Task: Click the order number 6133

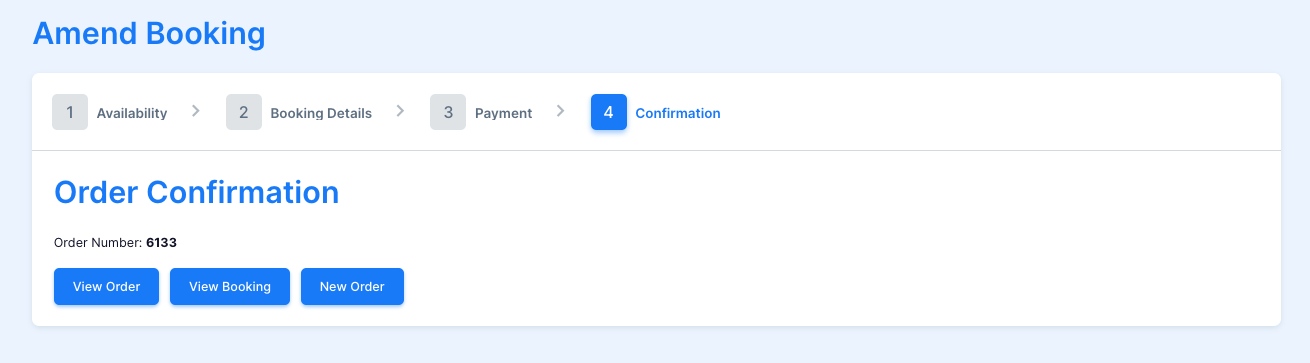Action: [x=161, y=242]
